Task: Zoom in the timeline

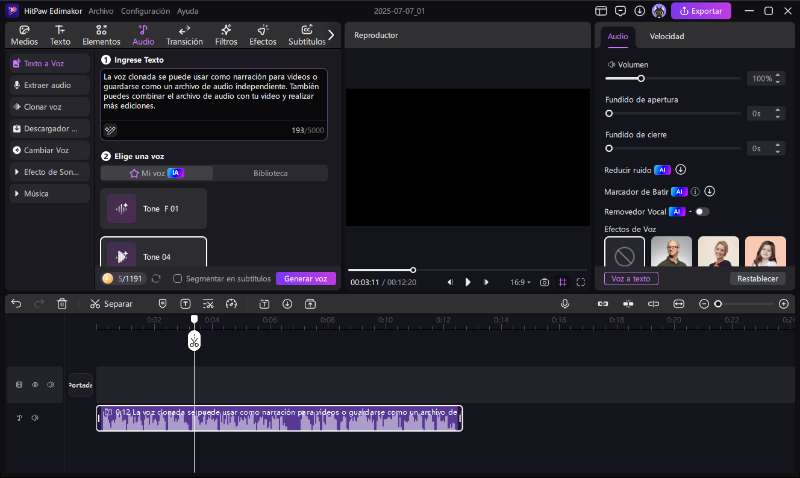Action: pos(784,304)
